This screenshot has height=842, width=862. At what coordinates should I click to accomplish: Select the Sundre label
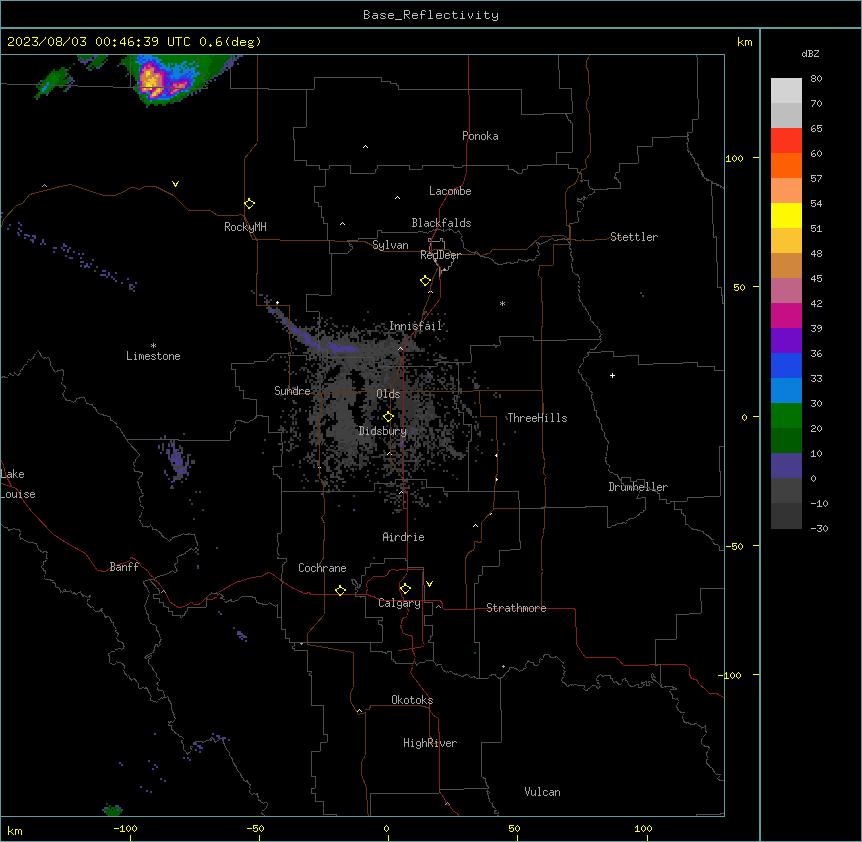pyautogui.click(x=292, y=391)
